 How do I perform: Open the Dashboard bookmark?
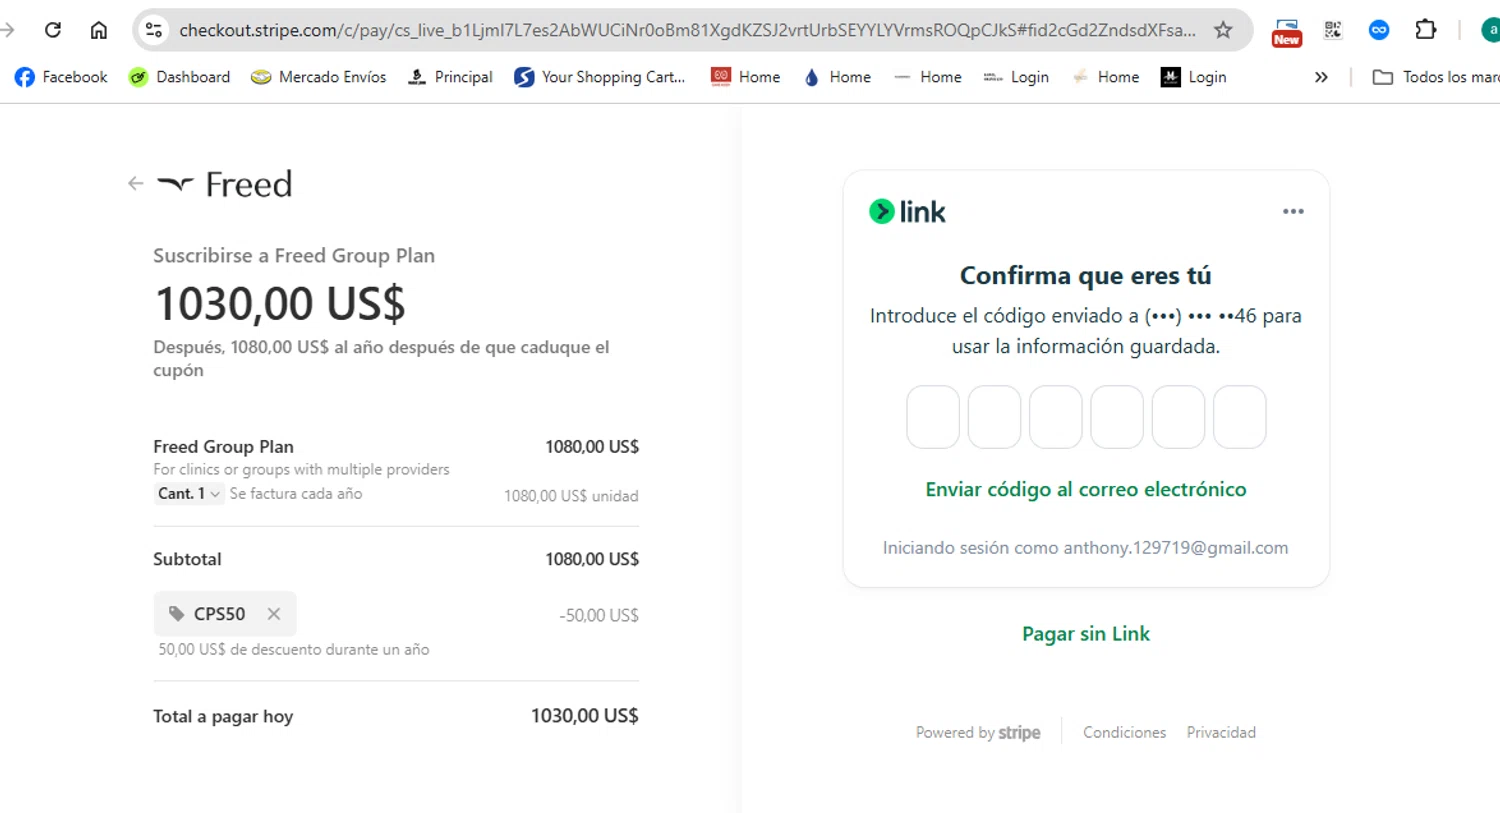point(180,77)
